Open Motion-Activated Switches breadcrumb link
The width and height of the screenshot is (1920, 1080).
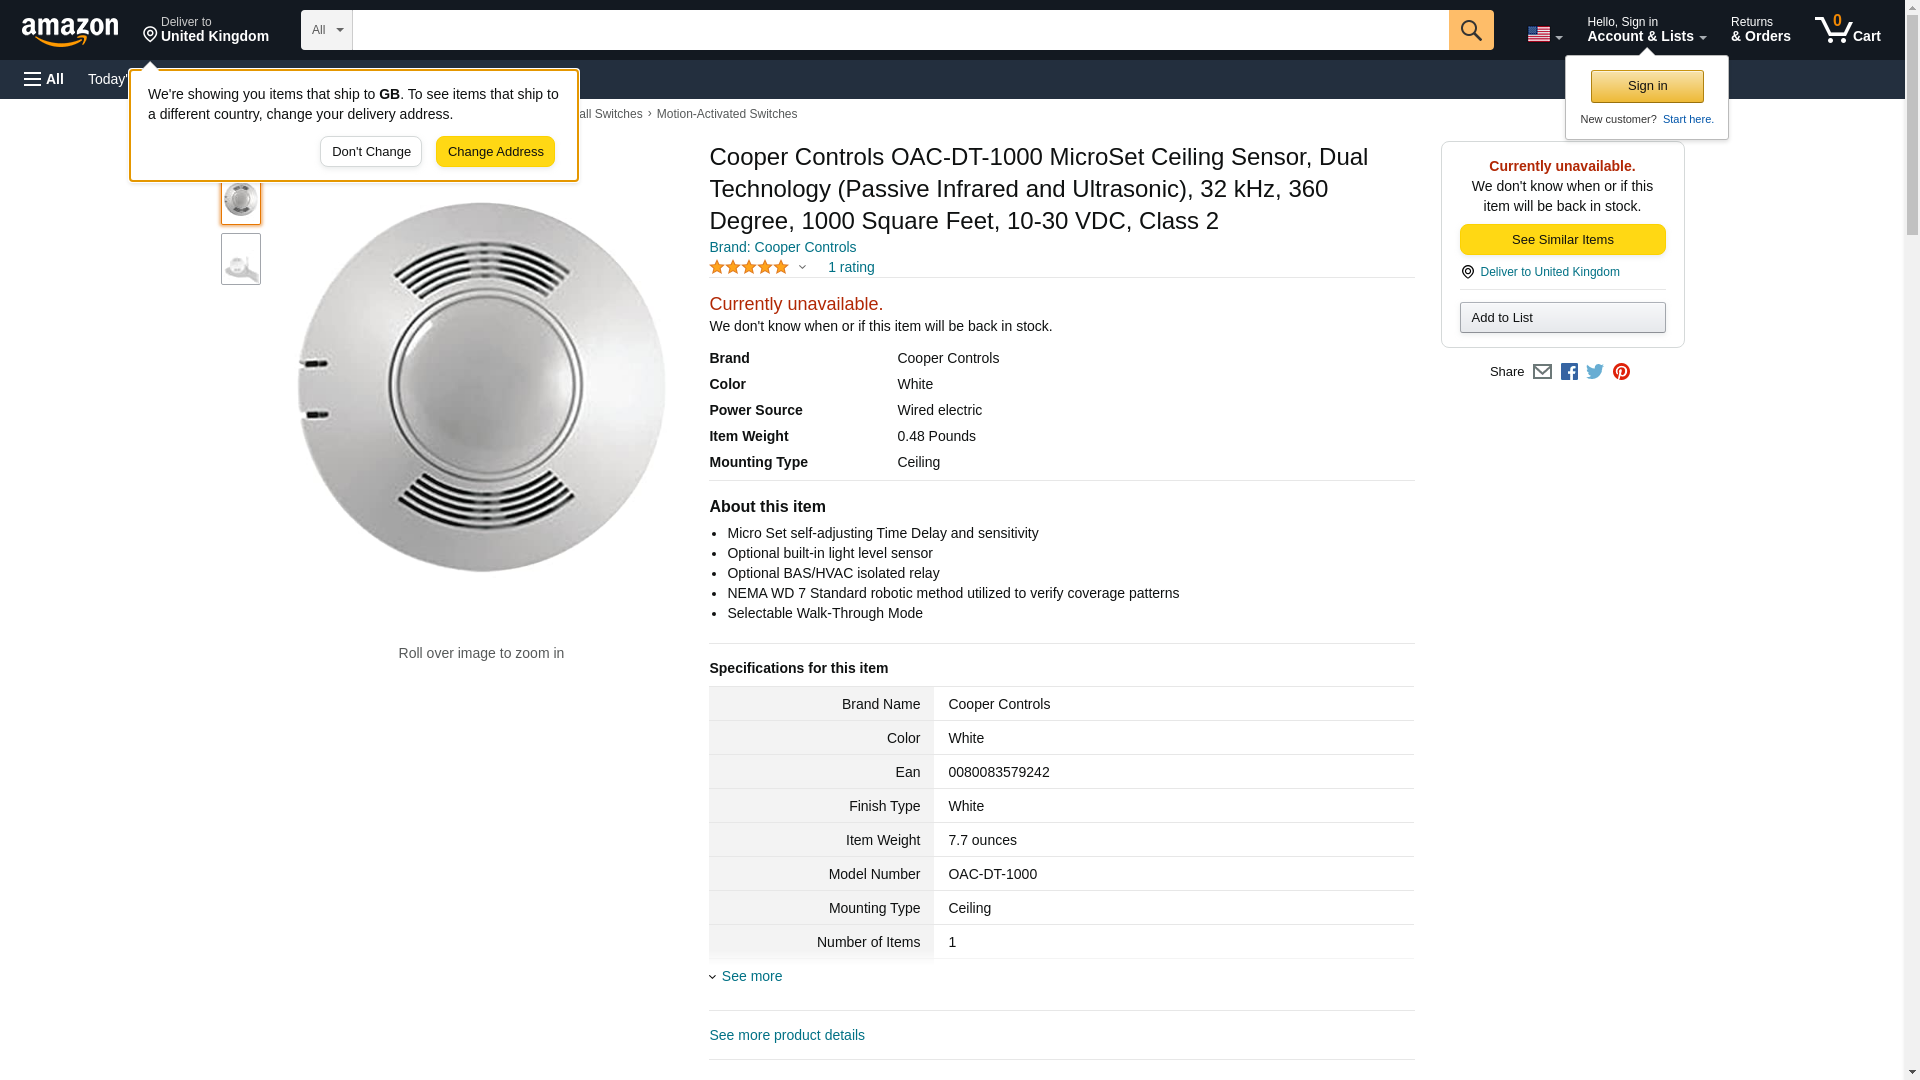tap(726, 114)
